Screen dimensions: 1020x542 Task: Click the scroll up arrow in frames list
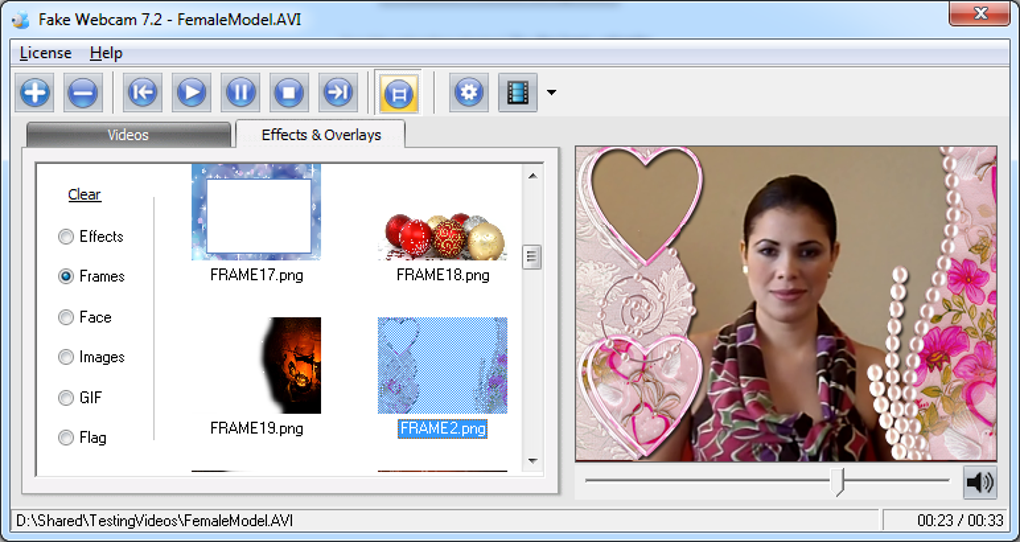(x=533, y=176)
